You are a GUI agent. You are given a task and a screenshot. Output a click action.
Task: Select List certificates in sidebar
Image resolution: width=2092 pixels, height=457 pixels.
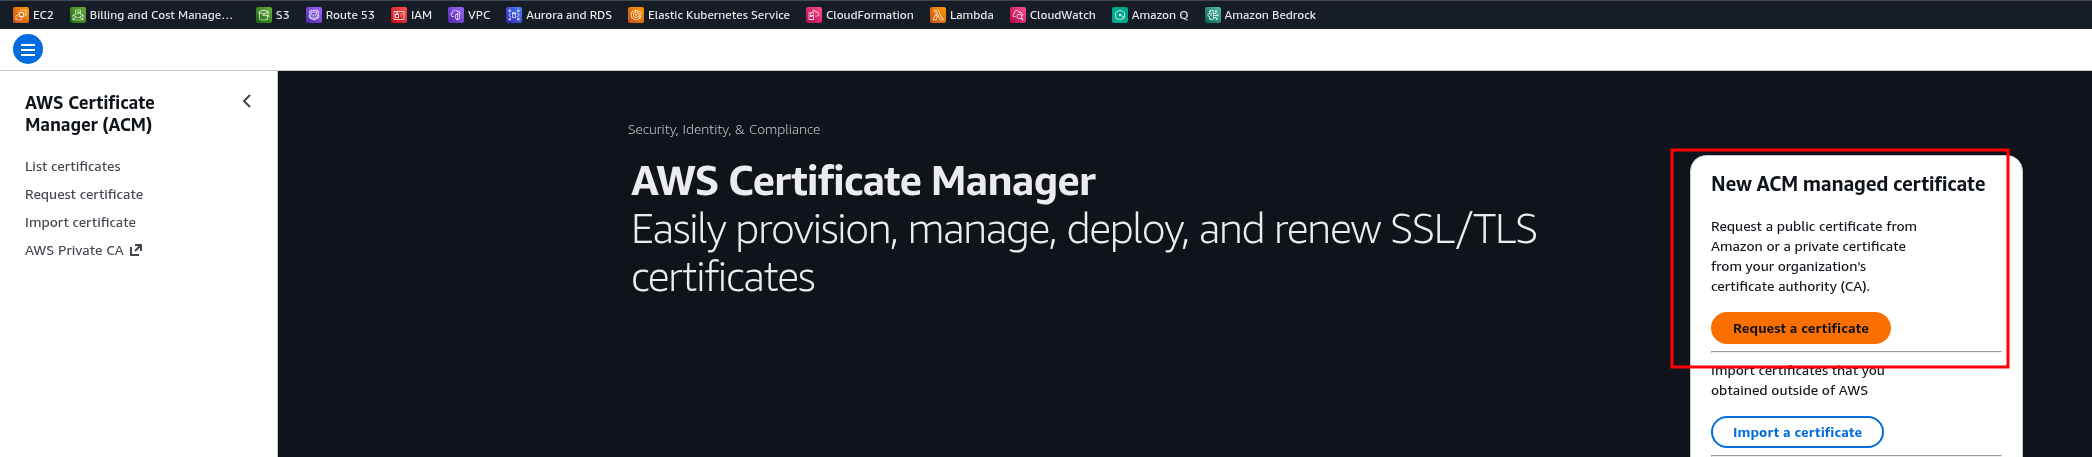(73, 167)
